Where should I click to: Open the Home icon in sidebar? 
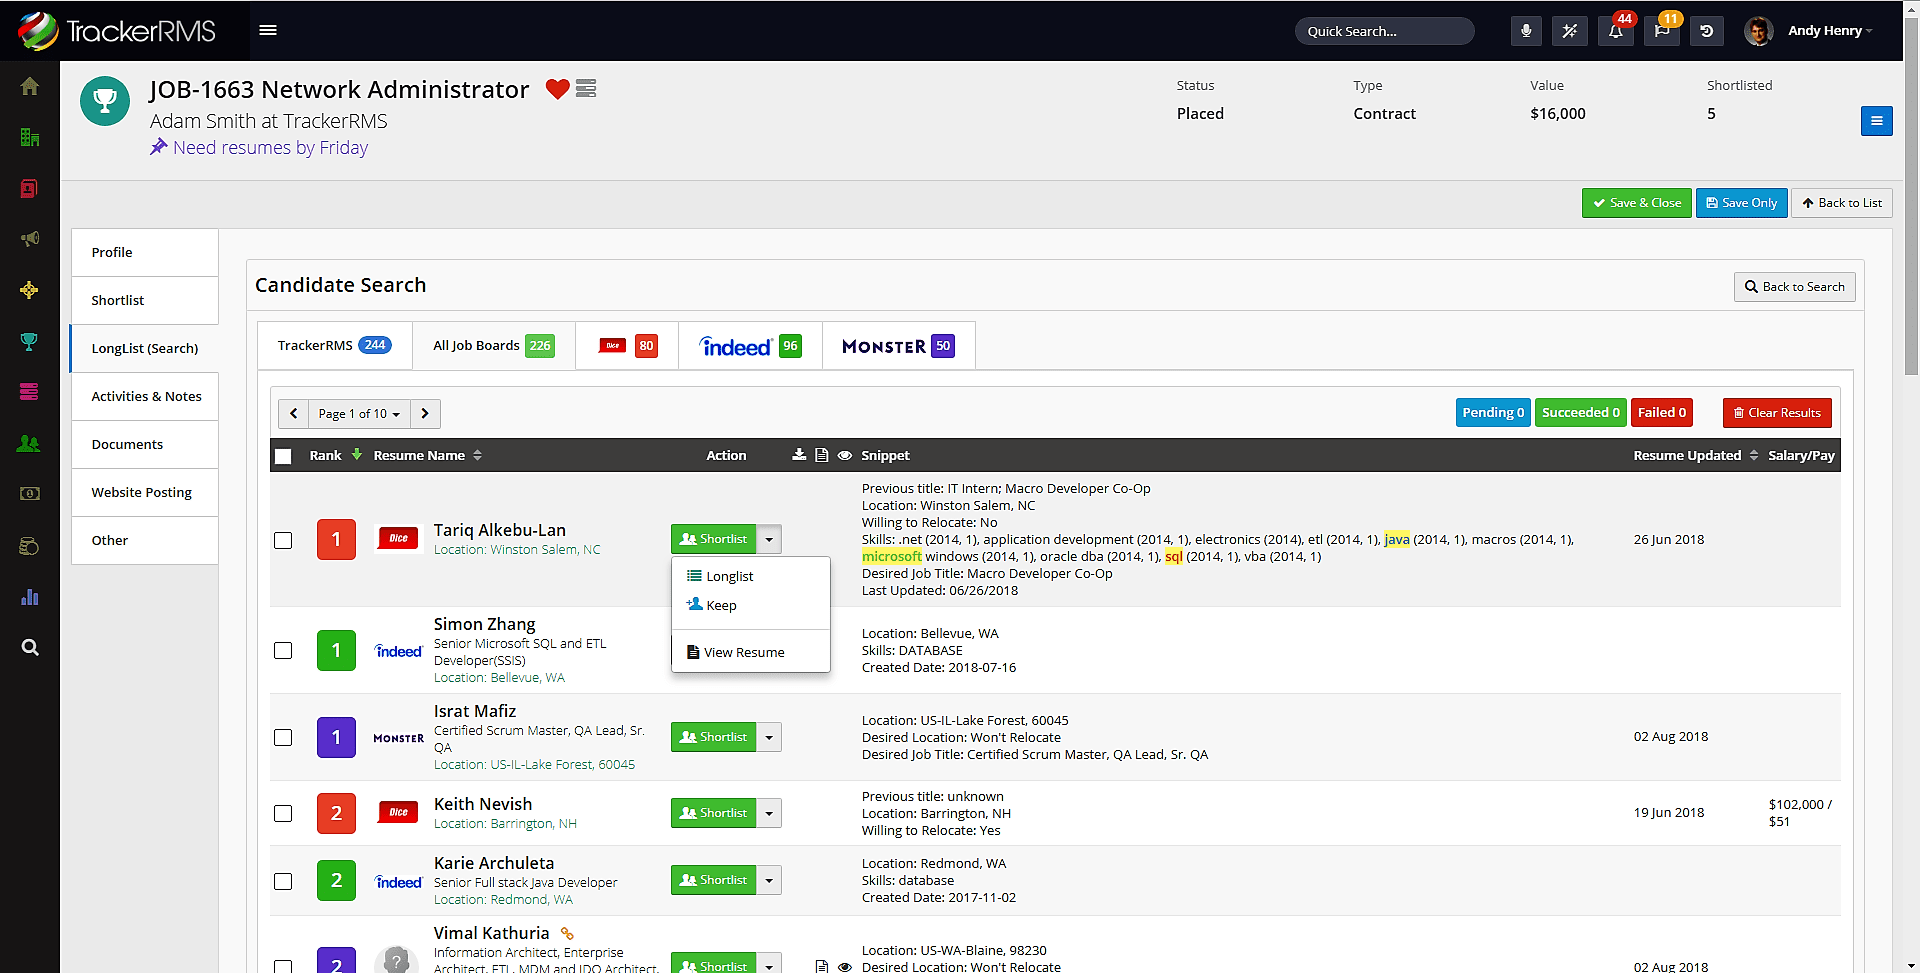pyautogui.click(x=30, y=86)
